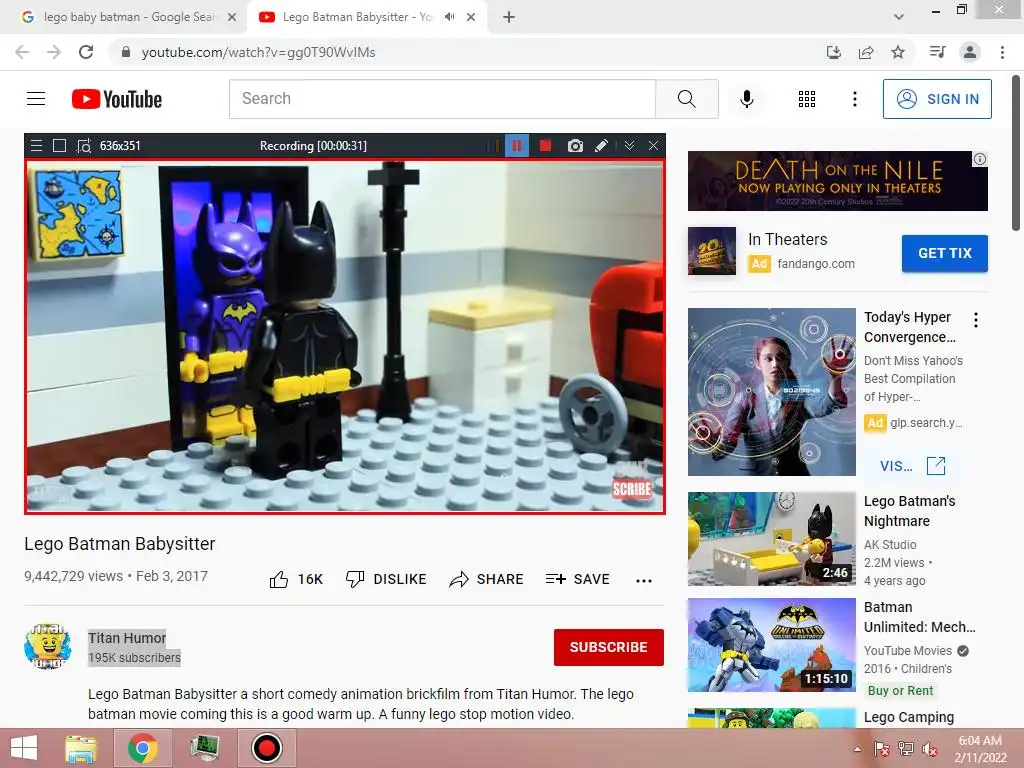This screenshot has width=1024, height=768.
Task: Share this page icon in address bar
Action: pos(866,52)
